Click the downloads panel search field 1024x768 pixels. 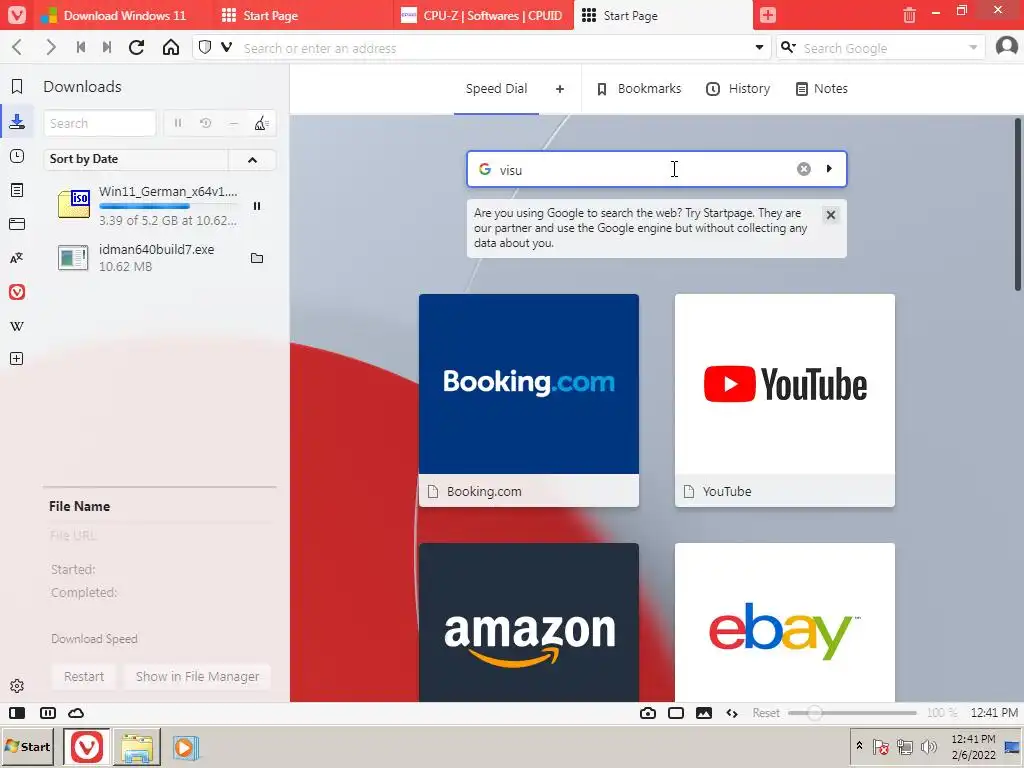(x=100, y=123)
